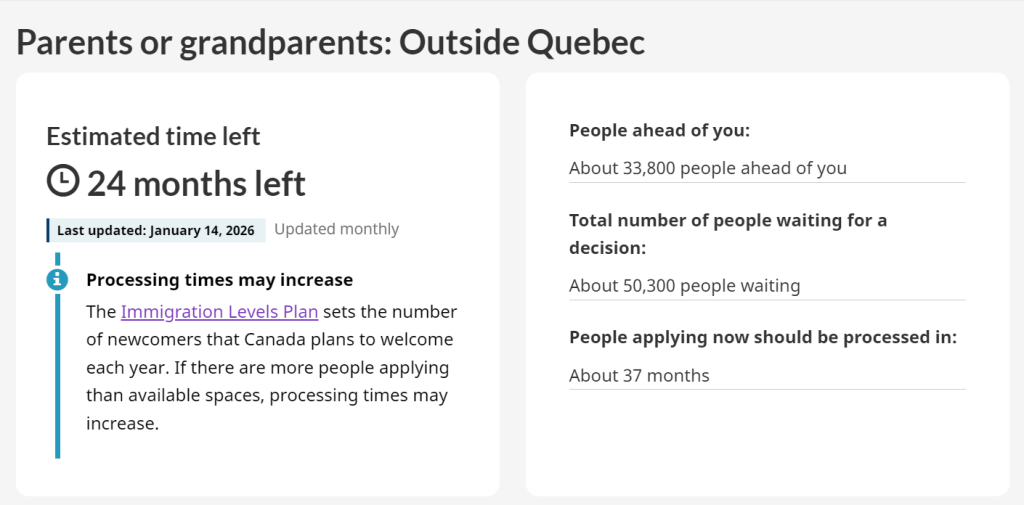1024x505 pixels.
Task: Click the teal vertical bar under the info icon
Action: 58,380
